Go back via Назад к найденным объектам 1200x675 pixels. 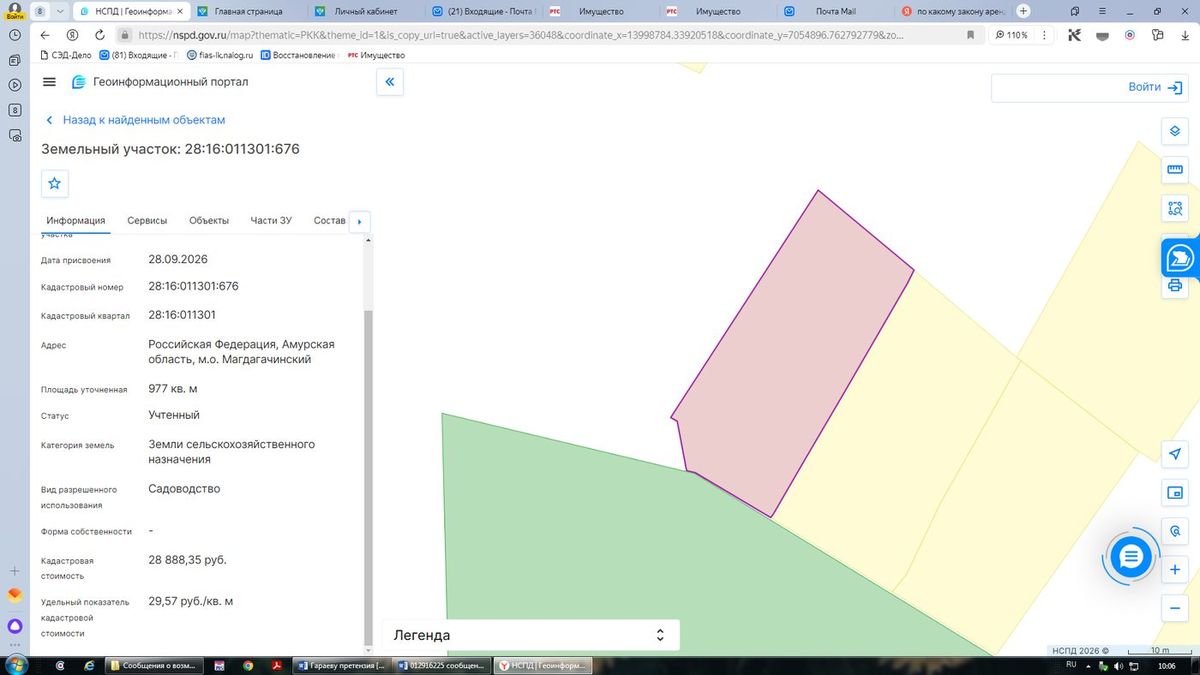click(x=136, y=120)
